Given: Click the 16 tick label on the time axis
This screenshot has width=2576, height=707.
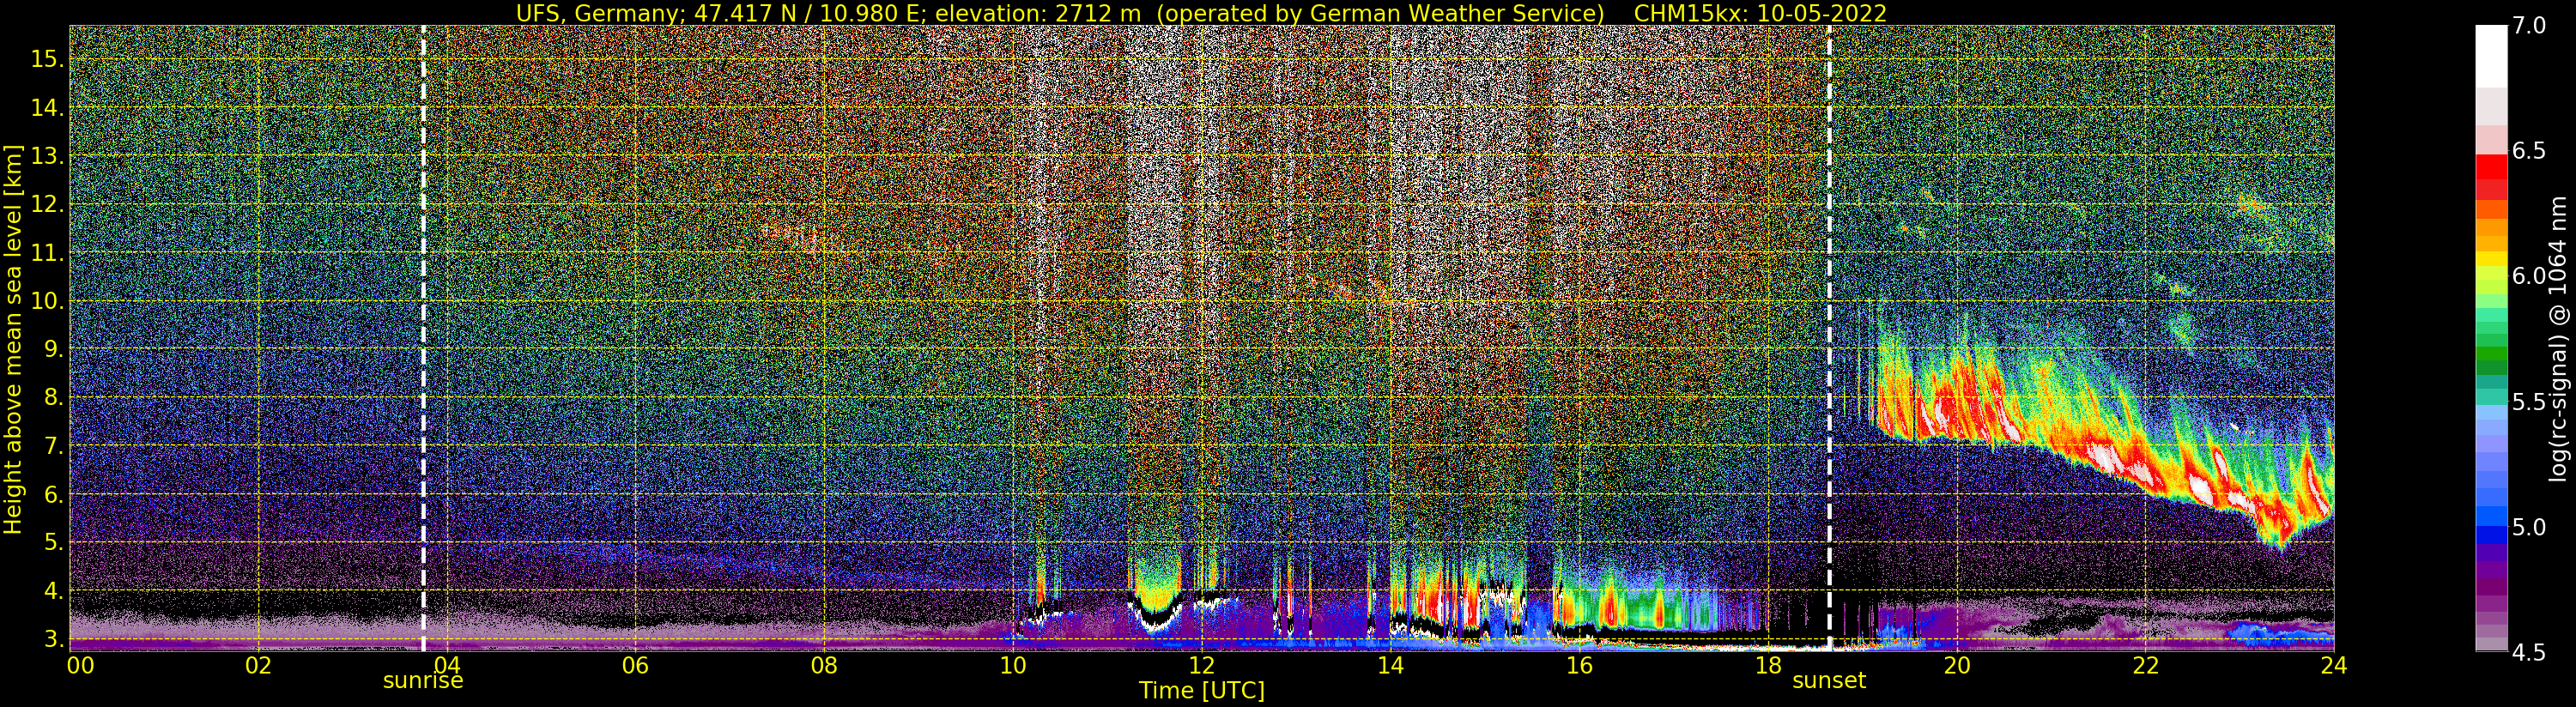Looking at the screenshot, I should pyautogui.click(x=1579, y=665).
